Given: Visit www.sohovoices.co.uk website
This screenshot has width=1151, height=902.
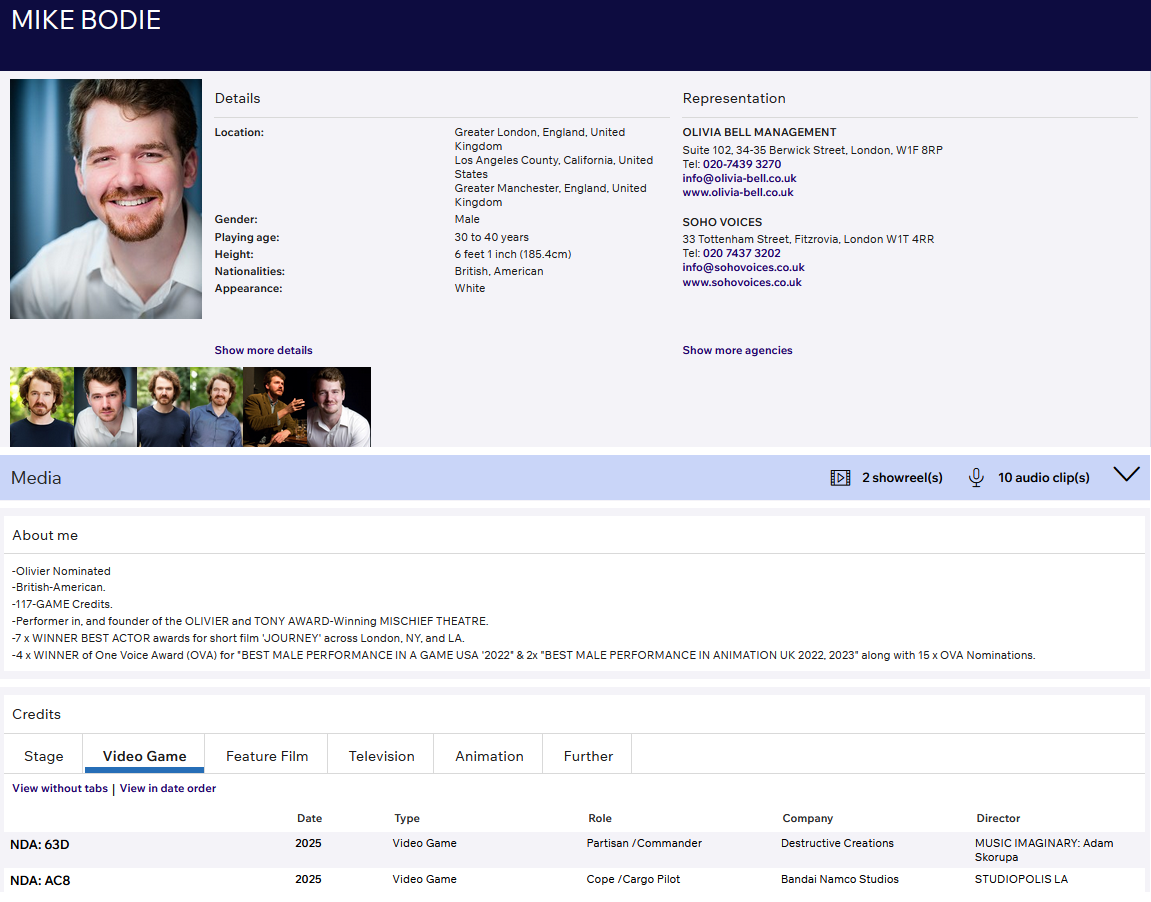Looking at the screenshot, I should [742, 282].
